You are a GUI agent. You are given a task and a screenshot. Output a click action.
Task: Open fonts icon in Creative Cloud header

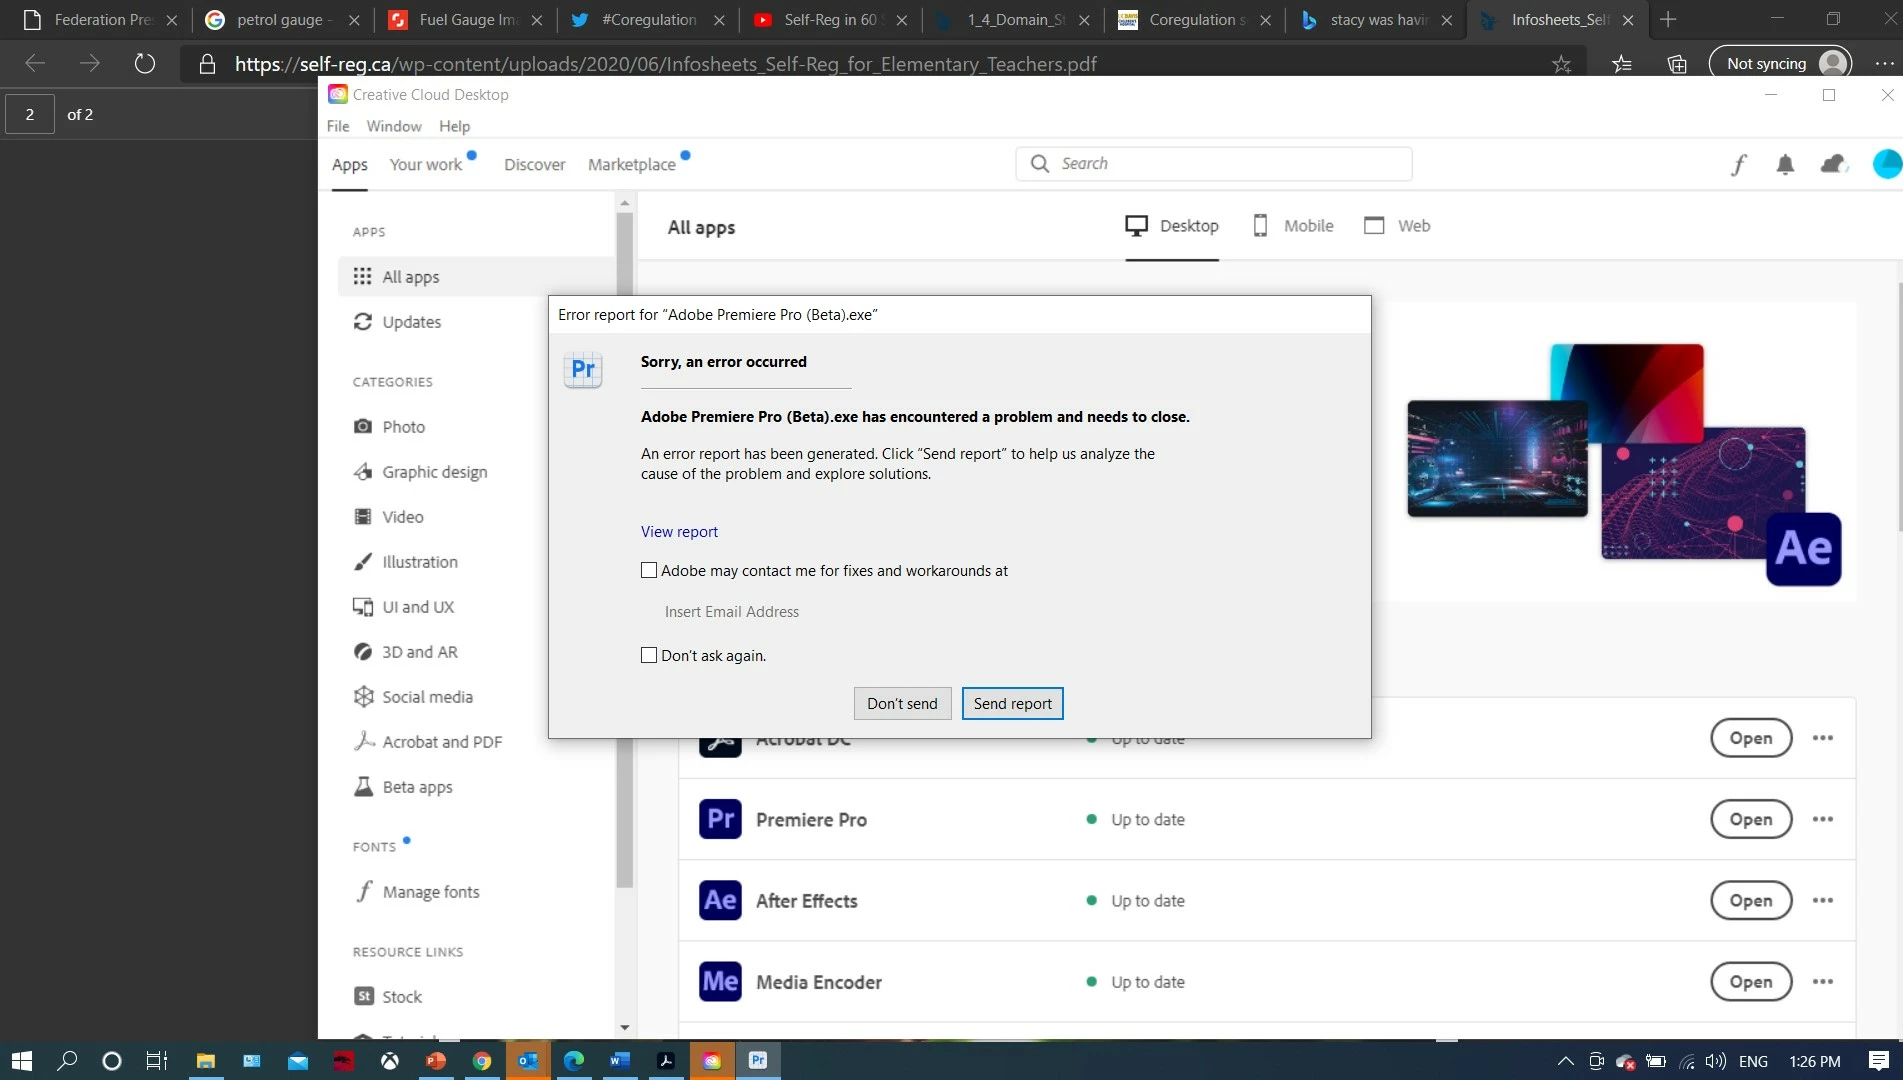[1738, 164]
